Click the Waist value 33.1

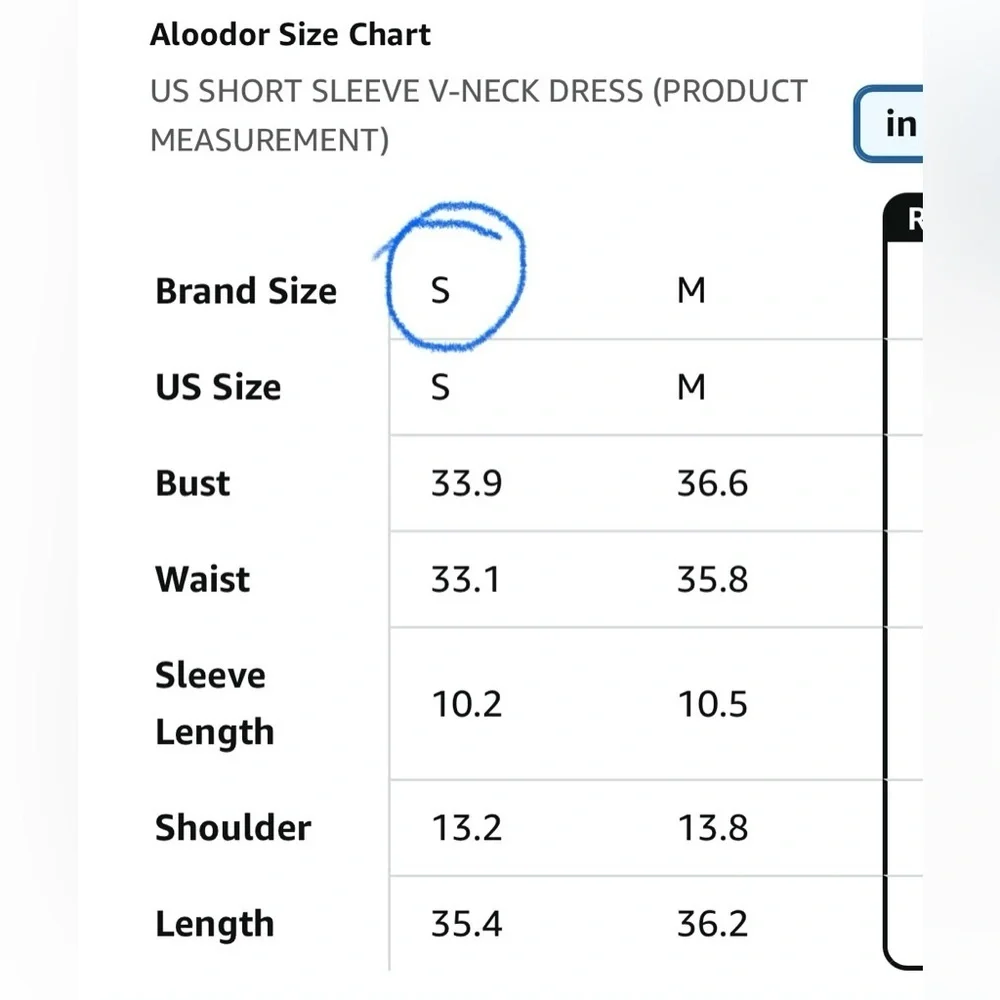click(x=466, y=580)
